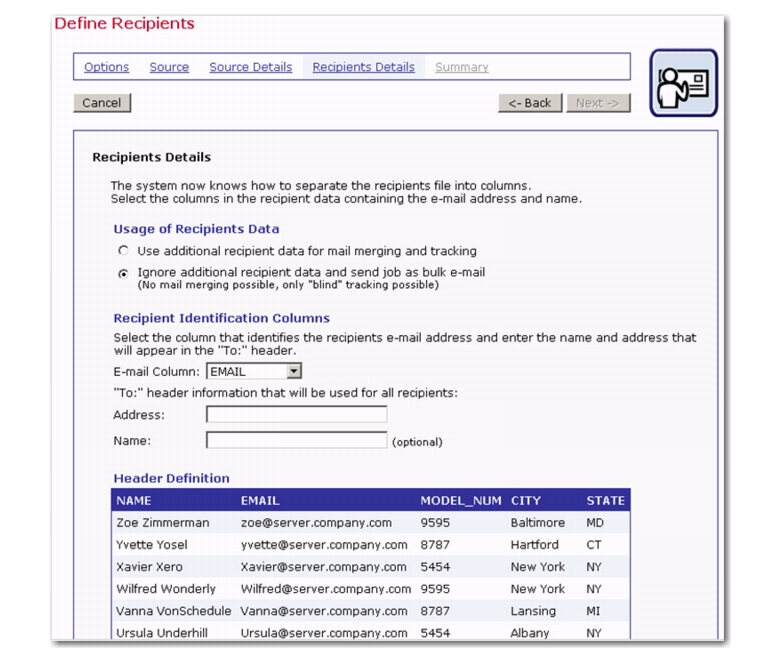The height and width of the screenshot is (662, 771).
Task: Select the Wilfred Wonderly name cell
Action: click(x=166, y=589)
